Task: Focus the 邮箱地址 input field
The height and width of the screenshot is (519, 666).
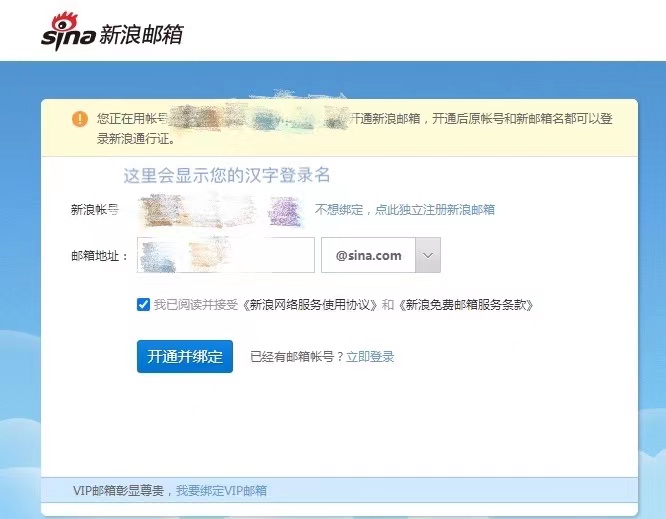Action: (226, 255)
